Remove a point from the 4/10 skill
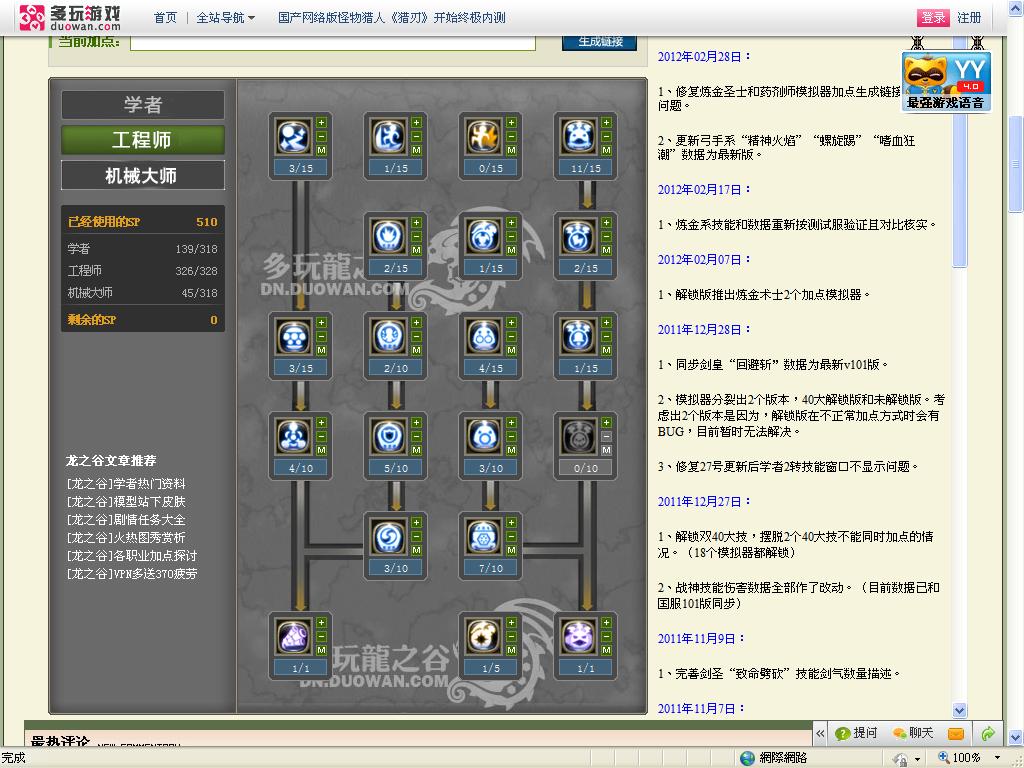The height and width of the screenshot is (768, 1024). [x=321, y=436]
